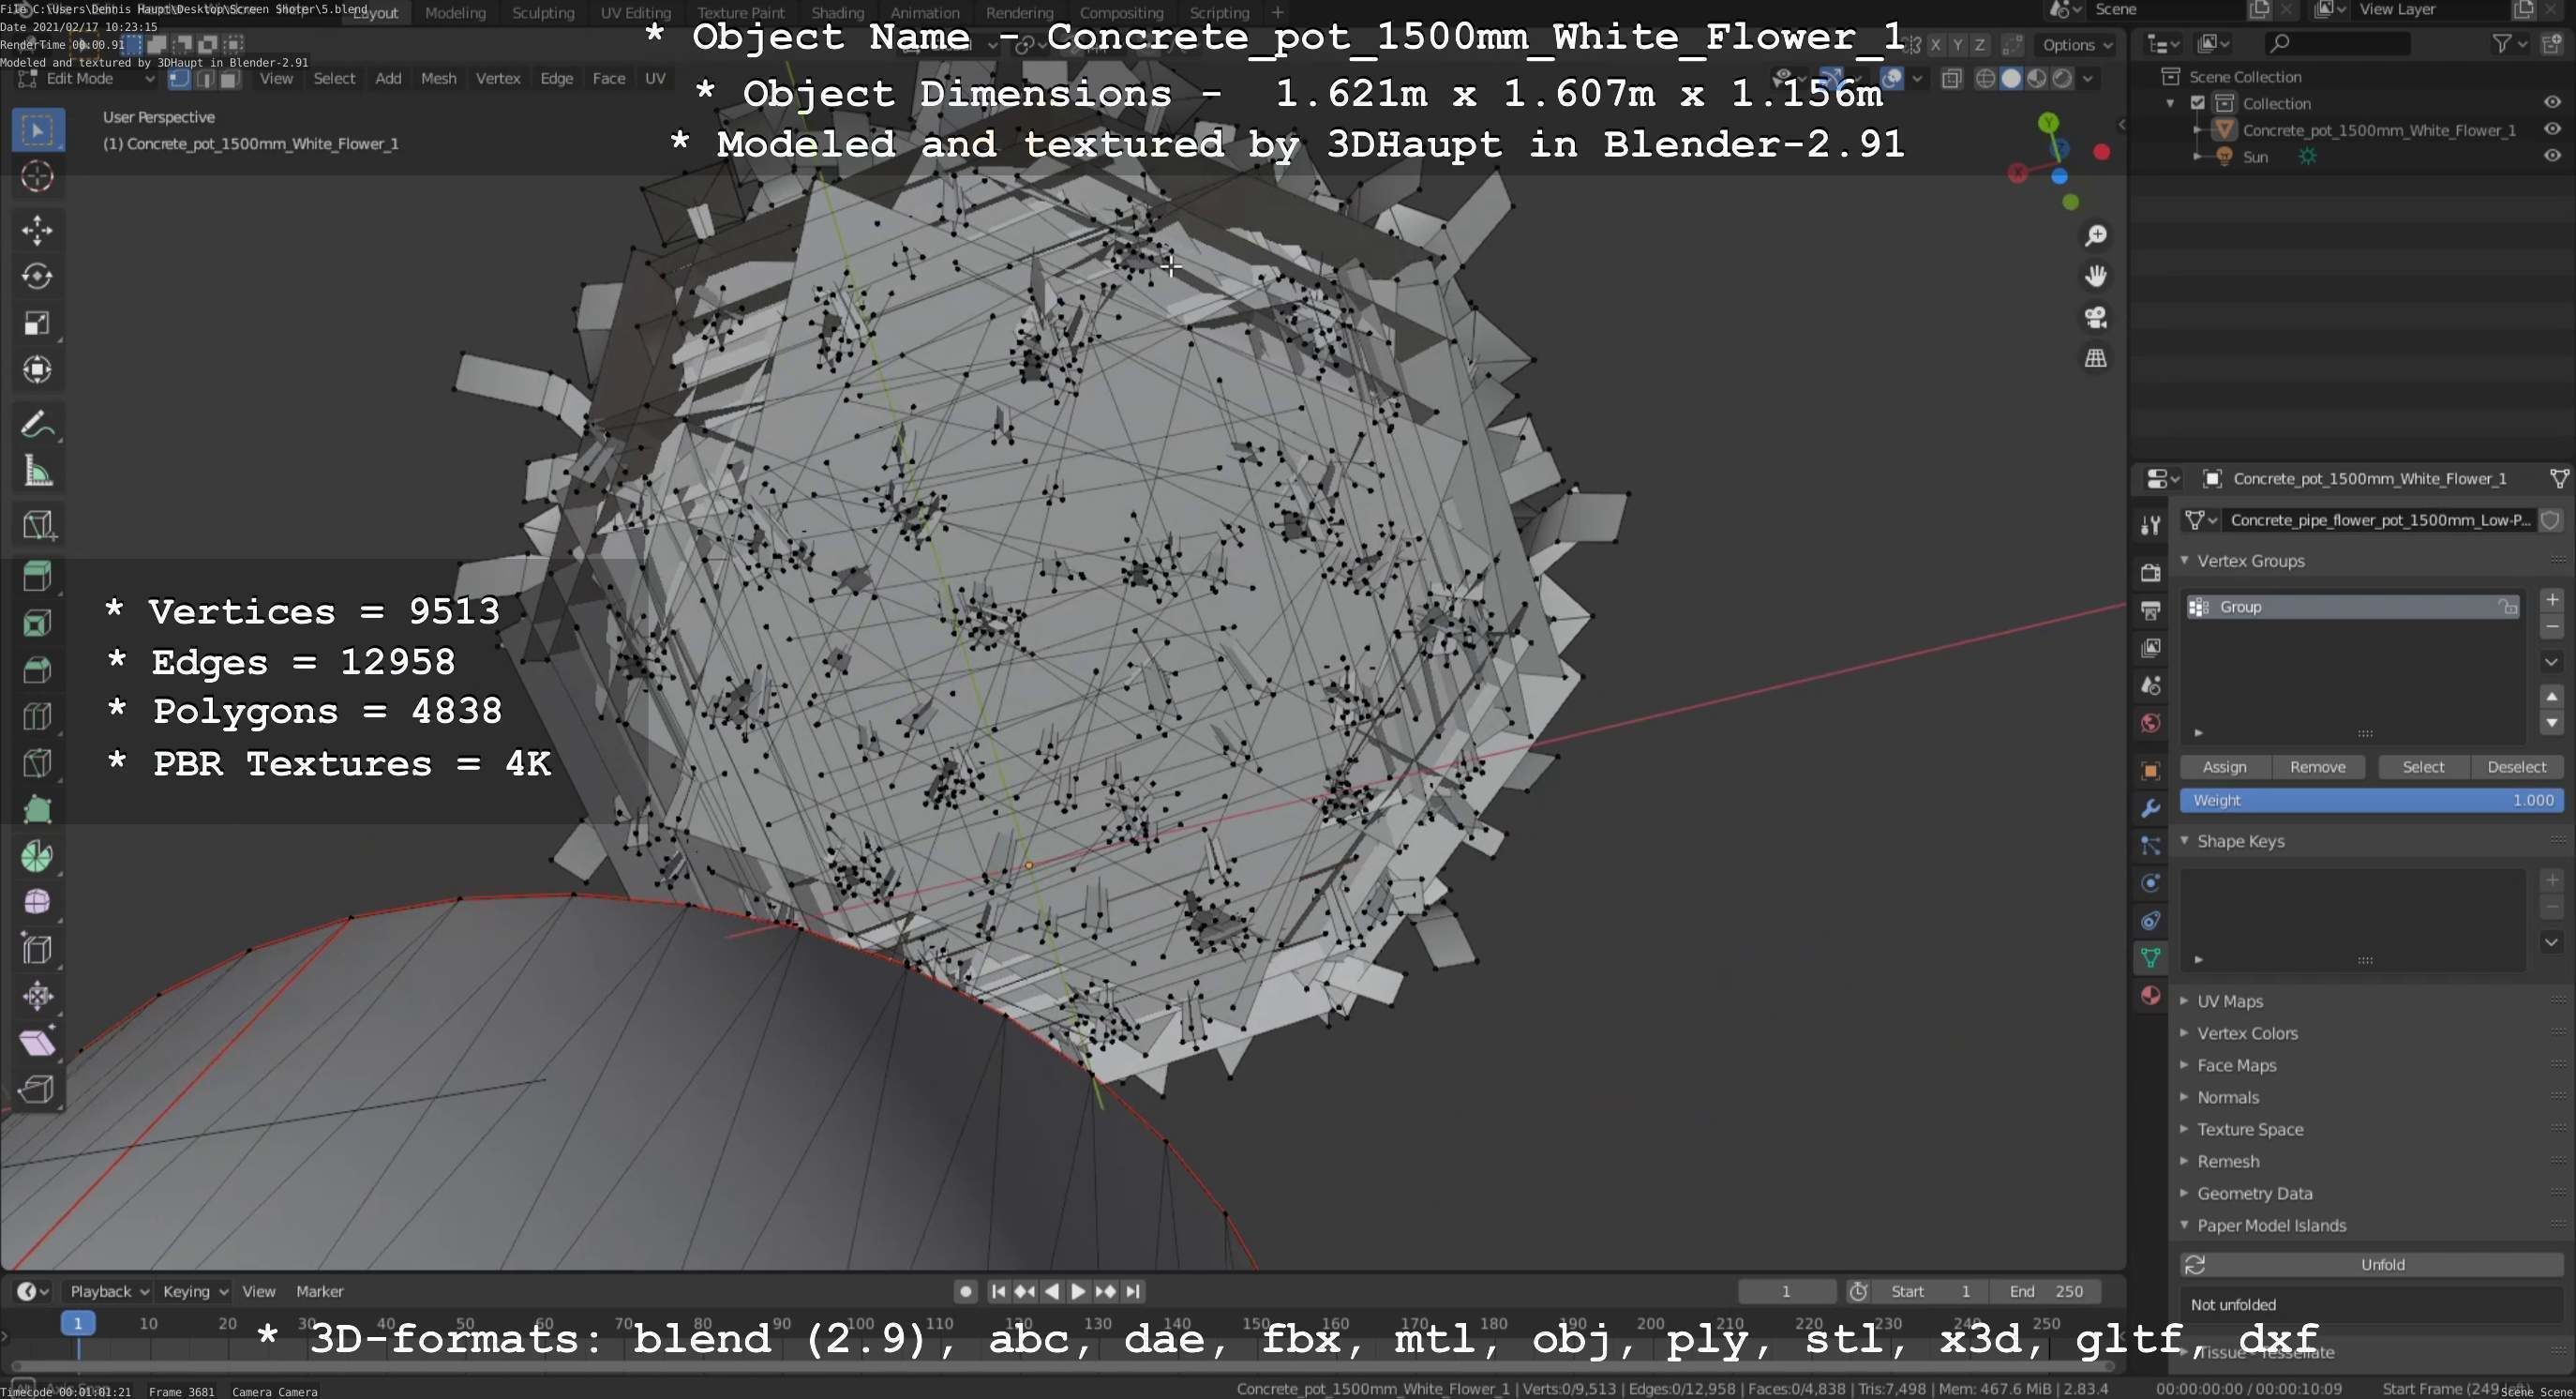Uncheck the Collection checkbox in outliner
This screenshot has width=2576, height=1399.
point(2198,103)
